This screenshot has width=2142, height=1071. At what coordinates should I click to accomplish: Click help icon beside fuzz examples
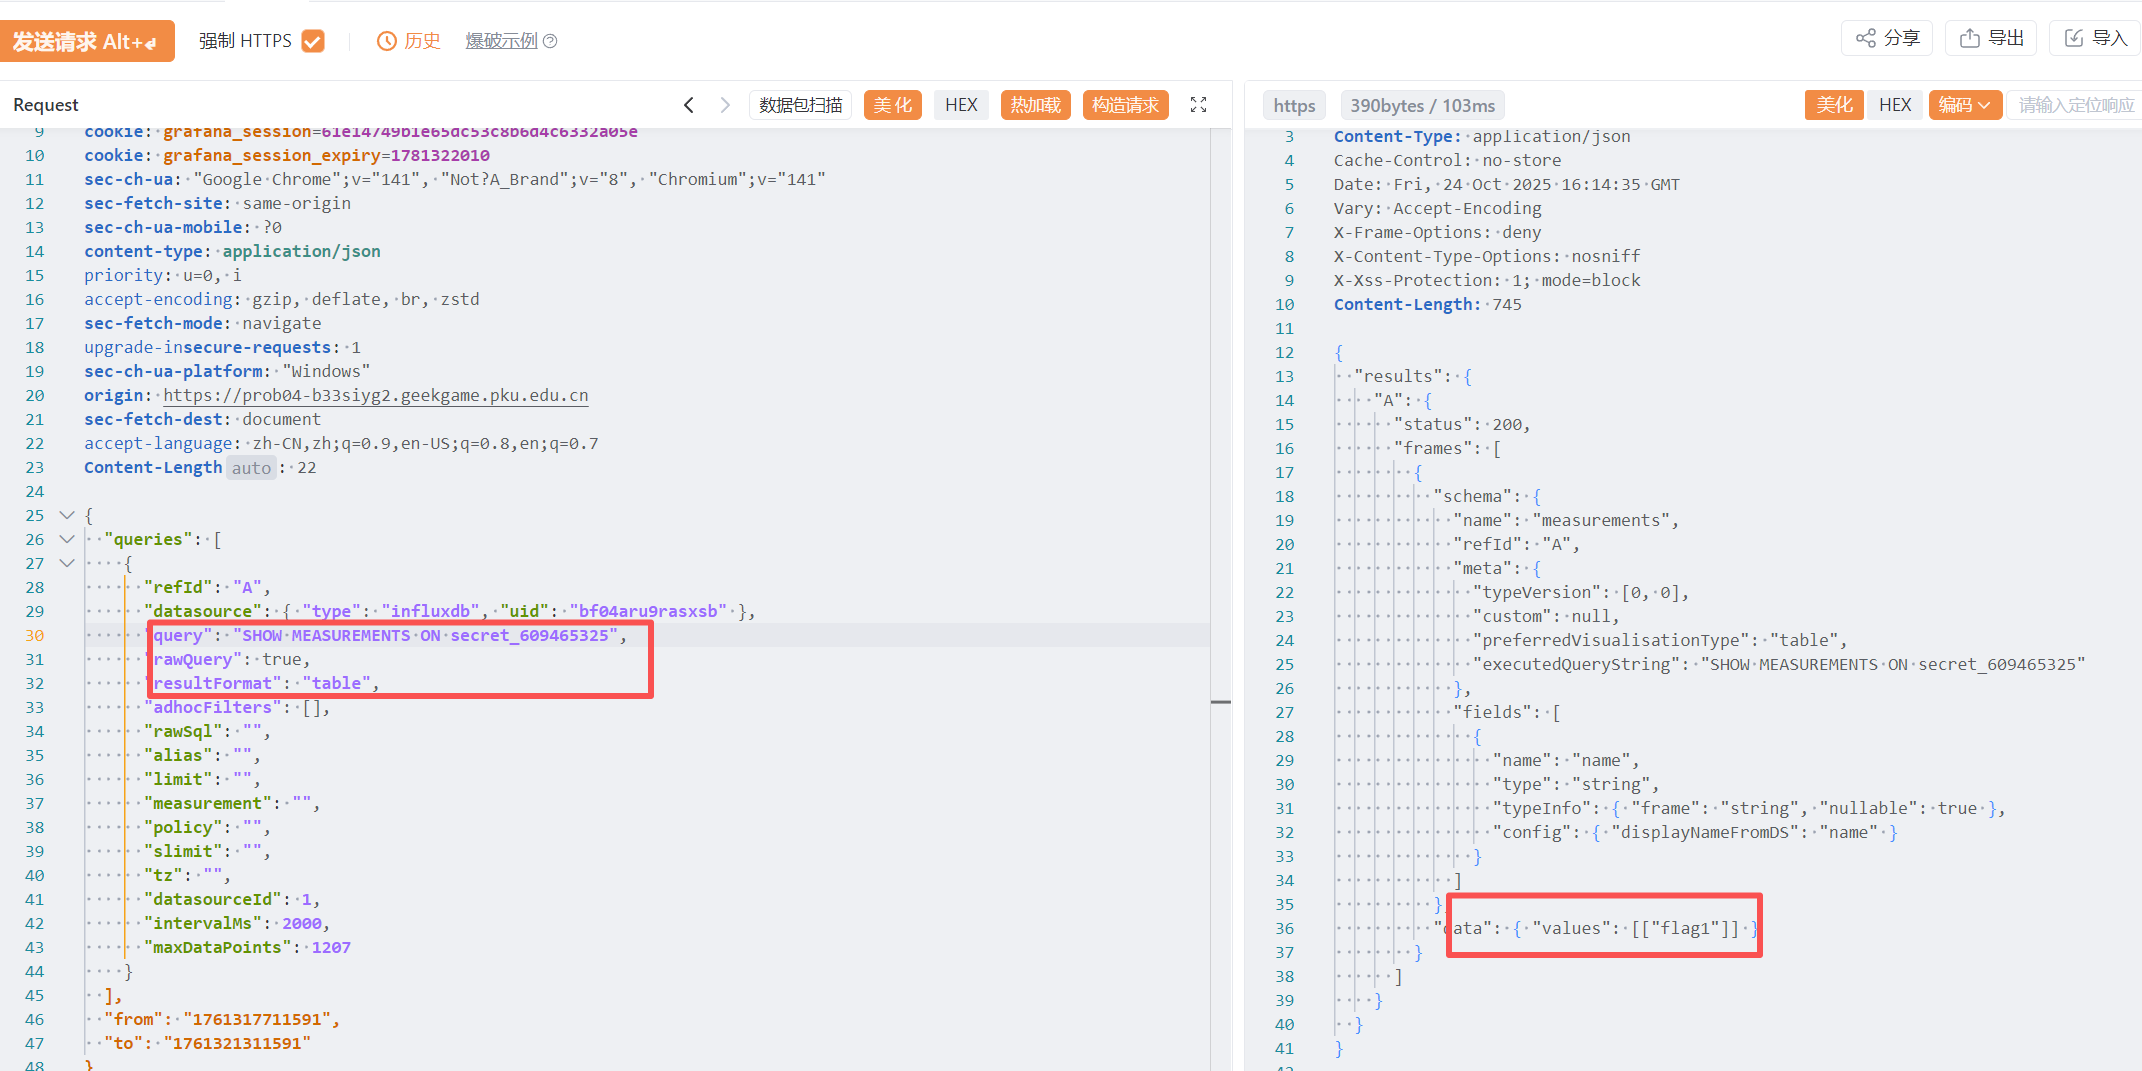tap(550, 41)
